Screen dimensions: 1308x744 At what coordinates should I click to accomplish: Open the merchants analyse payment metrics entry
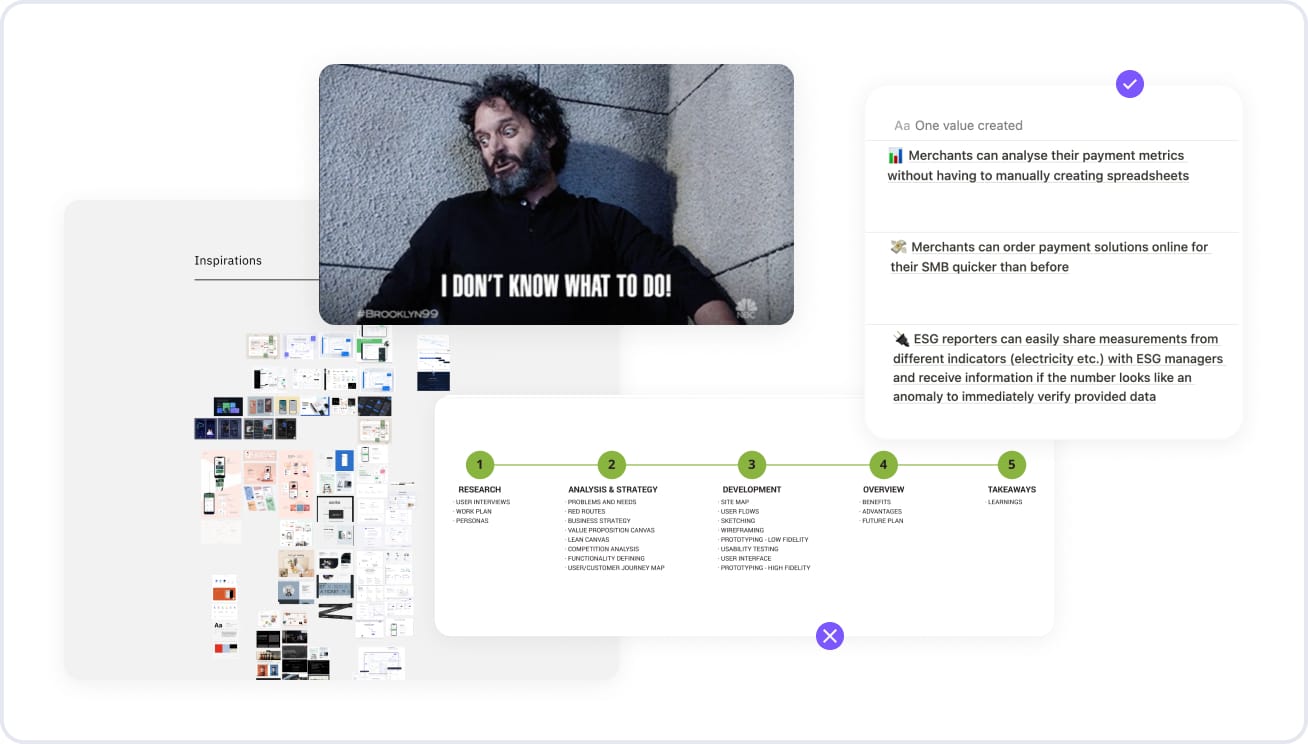coord(1038,166)
